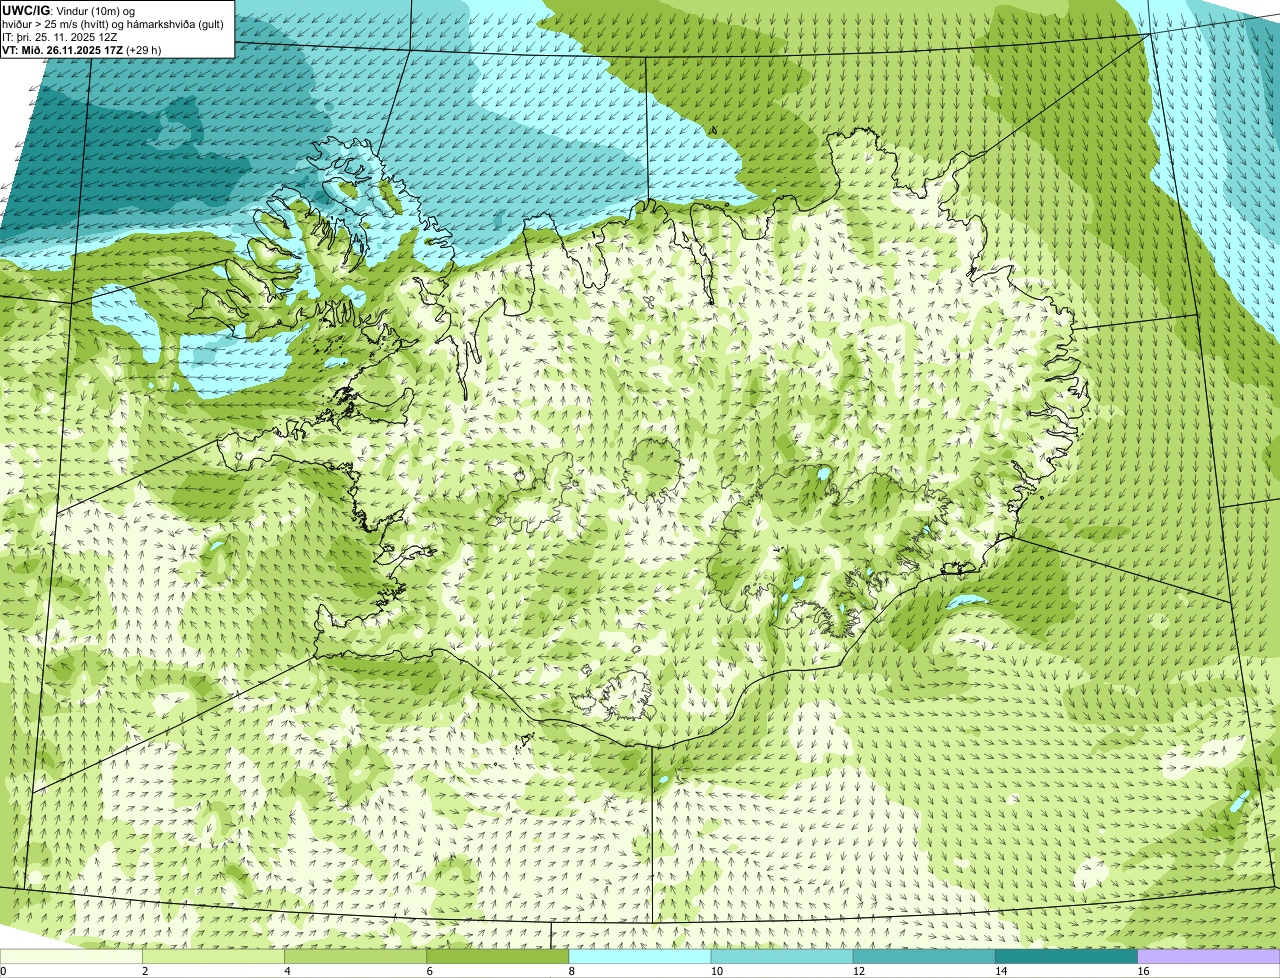
Task: Click the legend swatch between 0 and 2
Action: [x=71, y=957]
